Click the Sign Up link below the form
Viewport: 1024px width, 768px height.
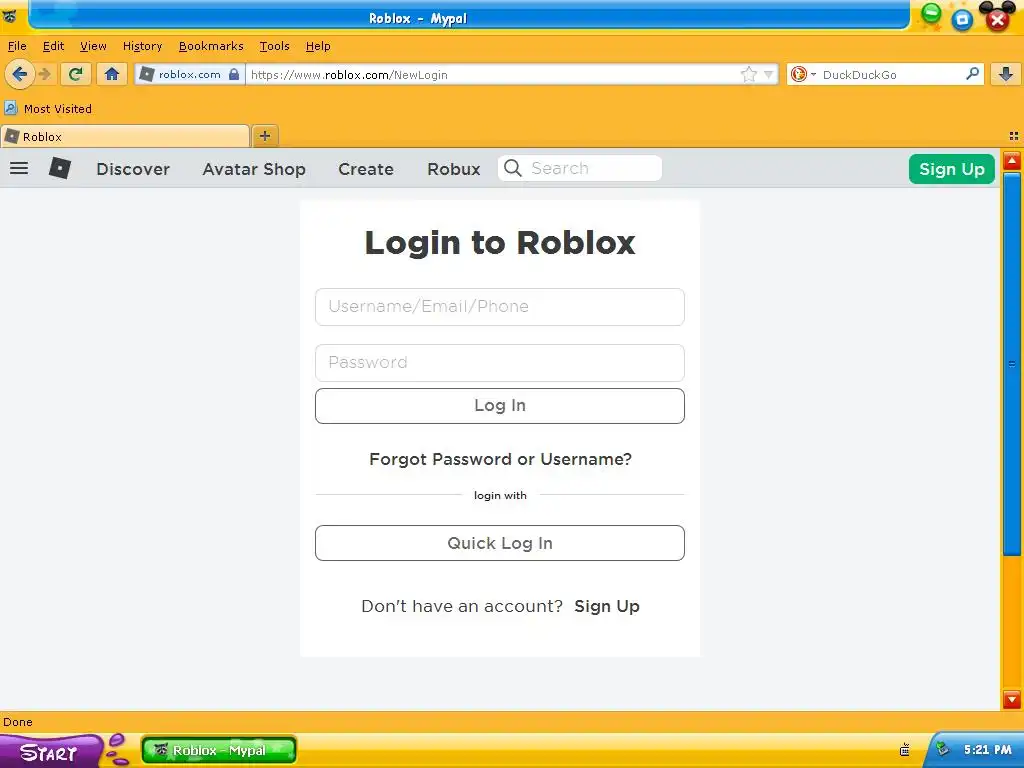[607, 607]
